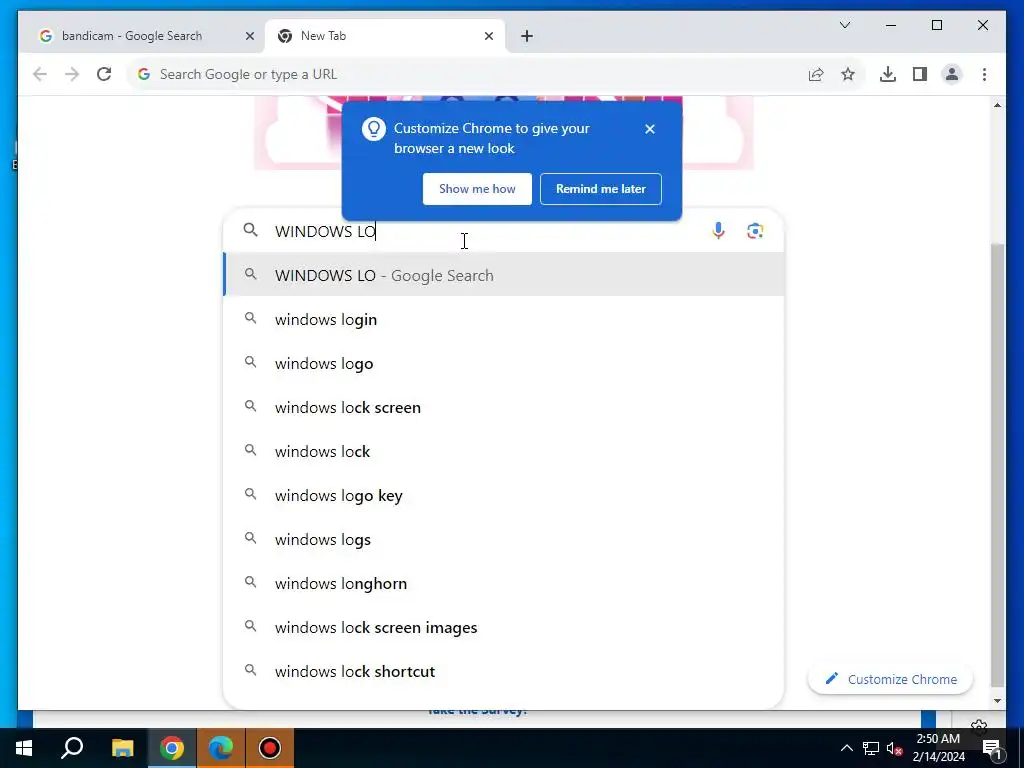Image resolution: width=1024 pixels, height=768 pixels.
Task: Open Google Lens image search icon
Action: click(755, 231)
